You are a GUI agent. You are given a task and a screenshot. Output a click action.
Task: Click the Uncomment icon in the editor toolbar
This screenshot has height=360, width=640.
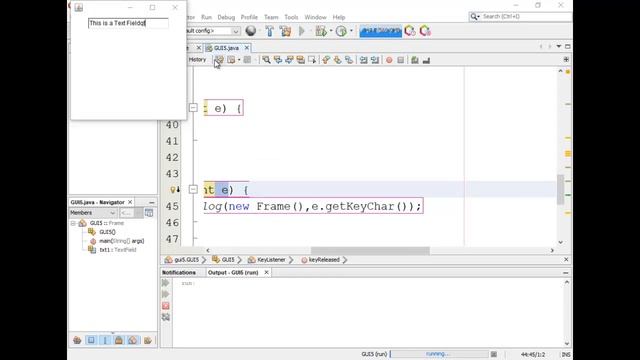click(426, 60)
